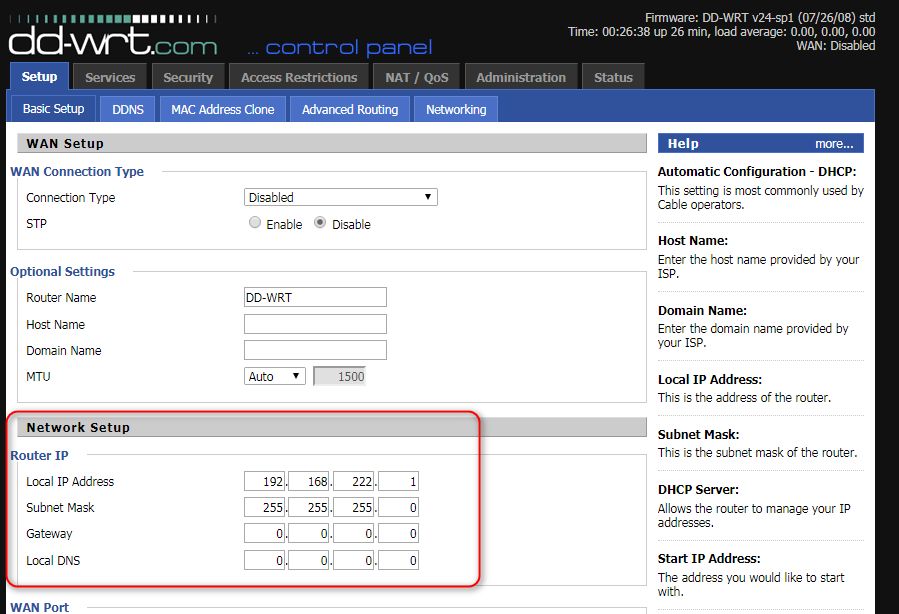Screen dimensions: 899x614
Task: Select the Basic Setup sub-tab
Action: pos(51,108)
